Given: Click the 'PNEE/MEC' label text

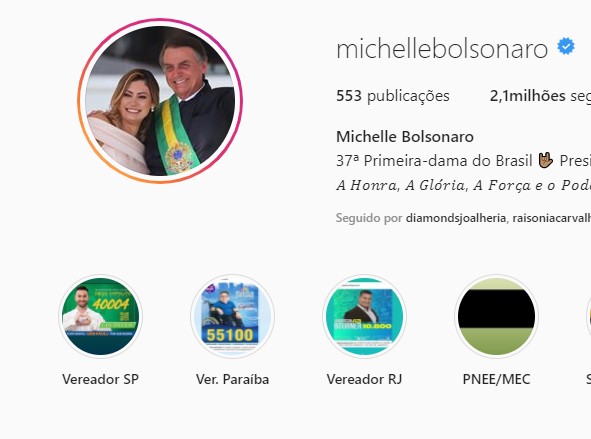Looking at the screenshot, I should point(496,379).
